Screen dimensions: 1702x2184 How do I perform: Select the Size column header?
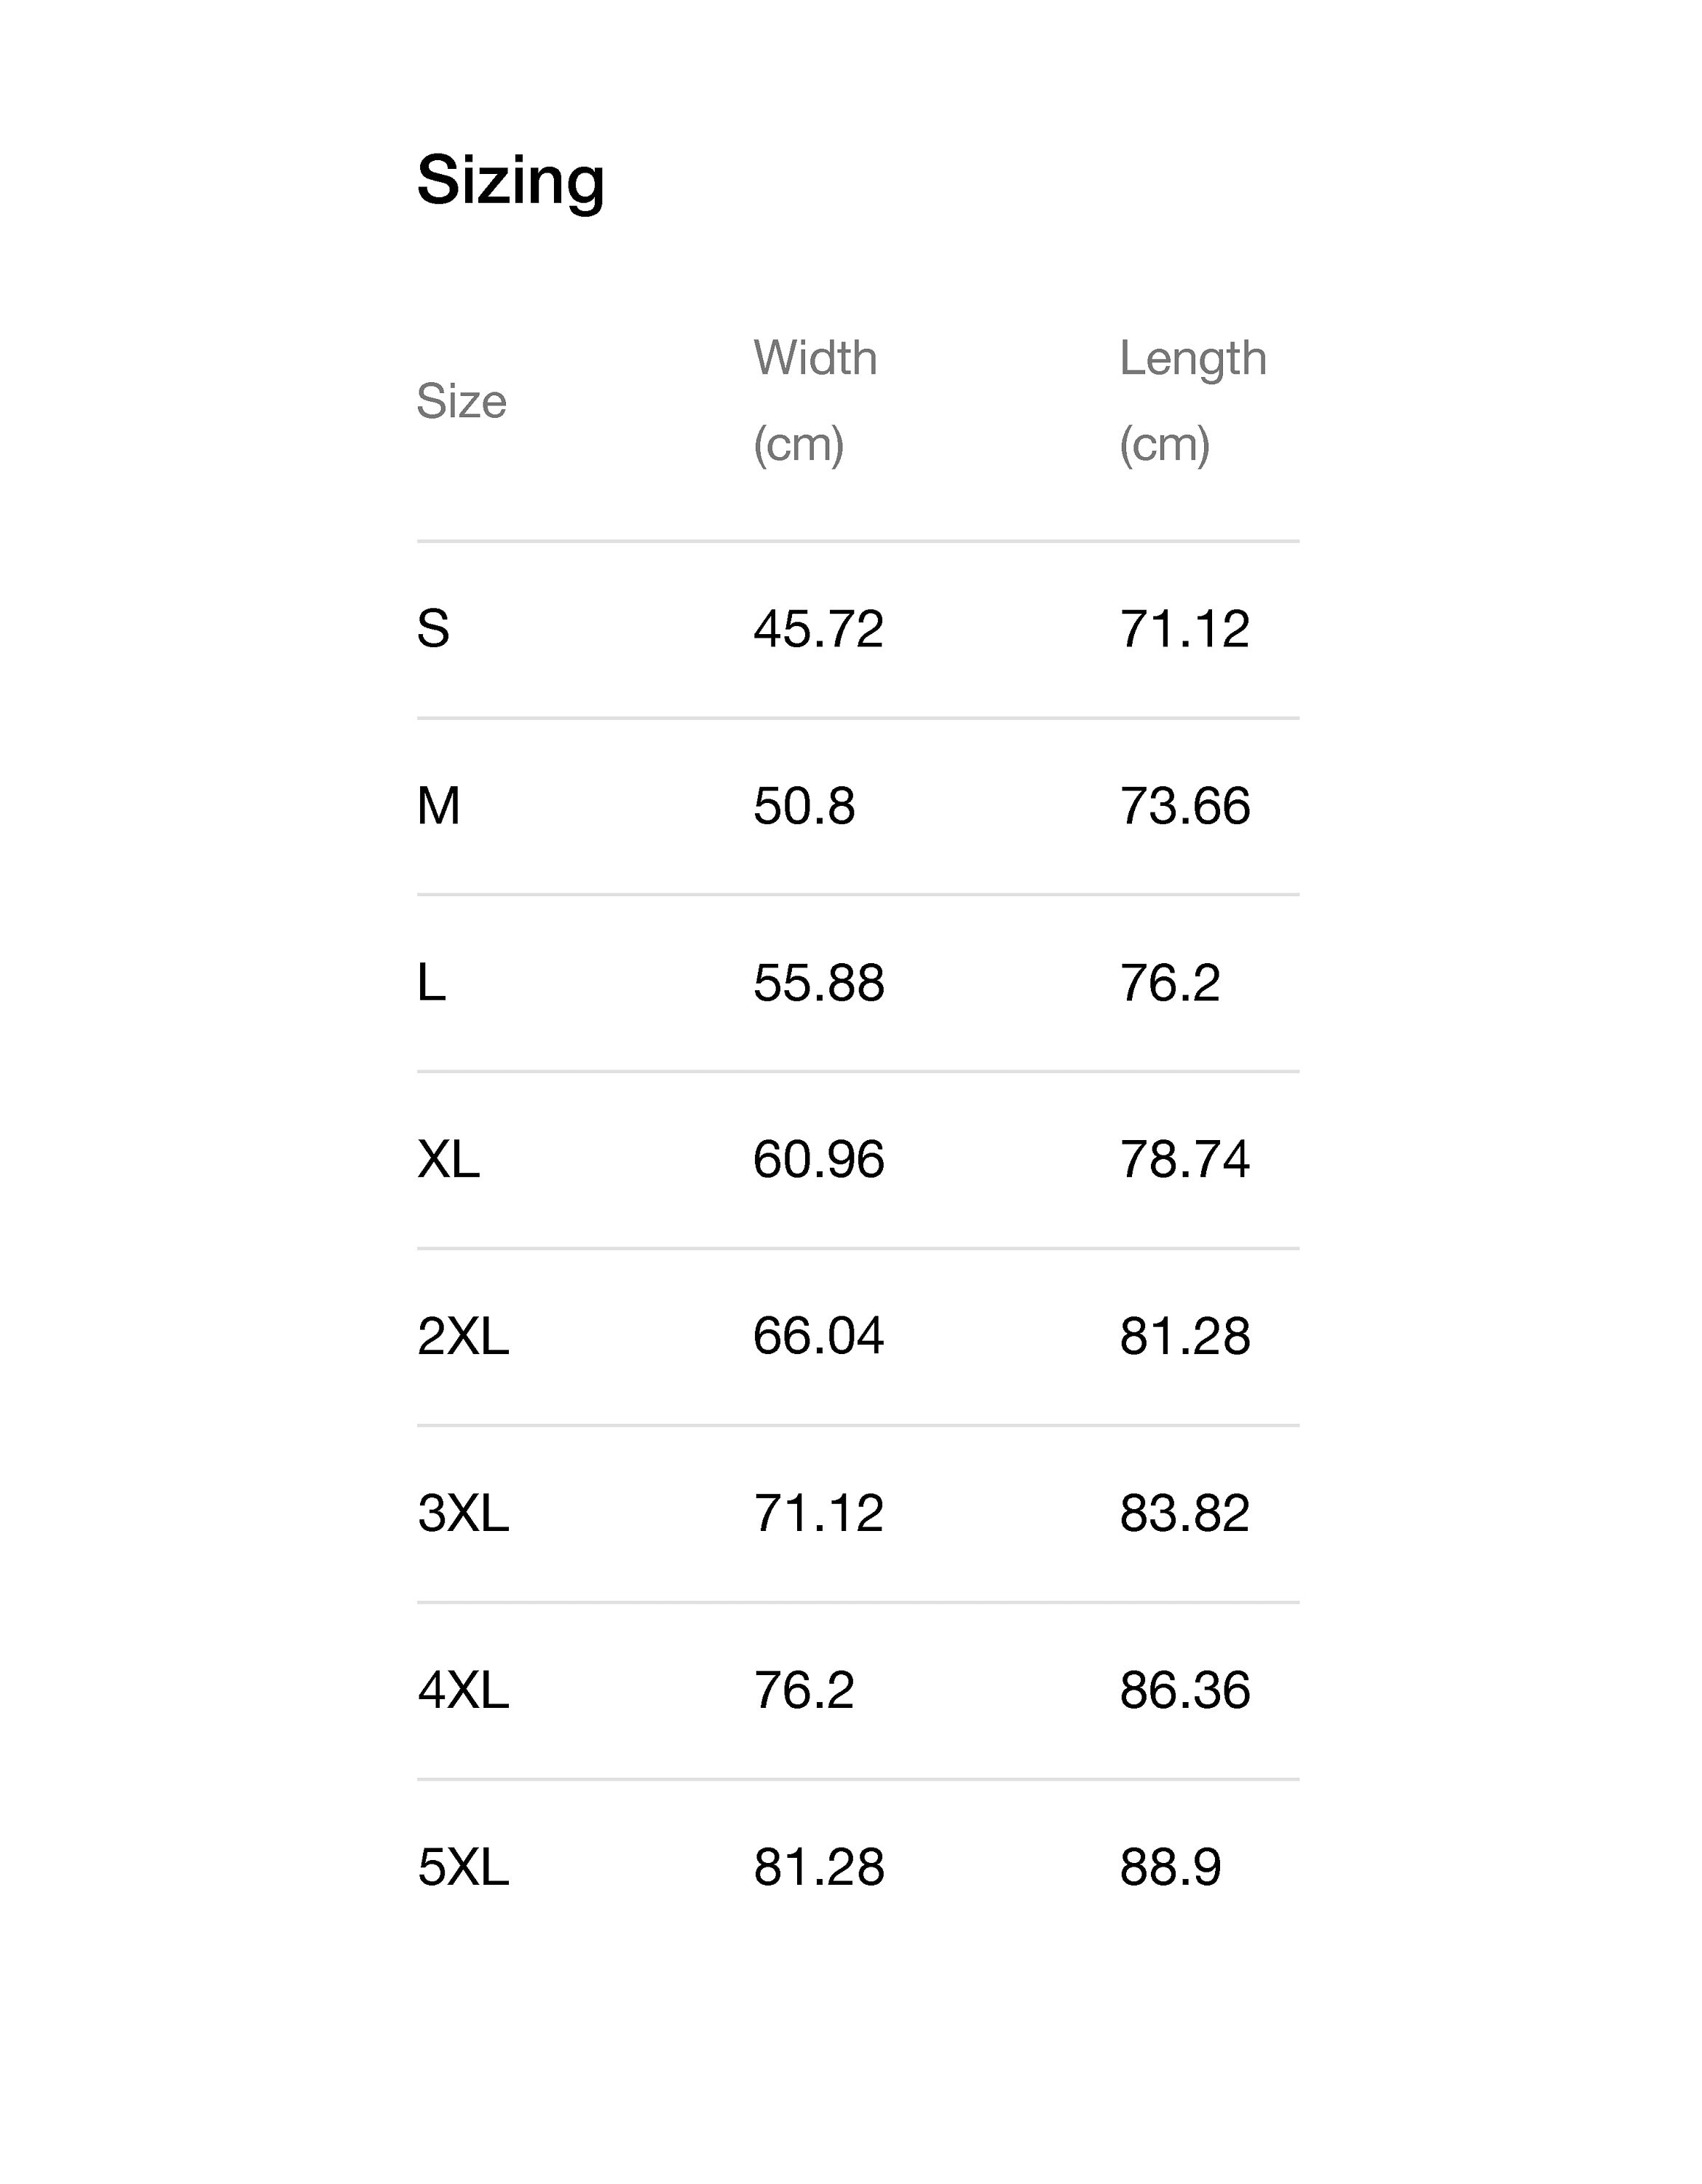click(x=462, y=401)
